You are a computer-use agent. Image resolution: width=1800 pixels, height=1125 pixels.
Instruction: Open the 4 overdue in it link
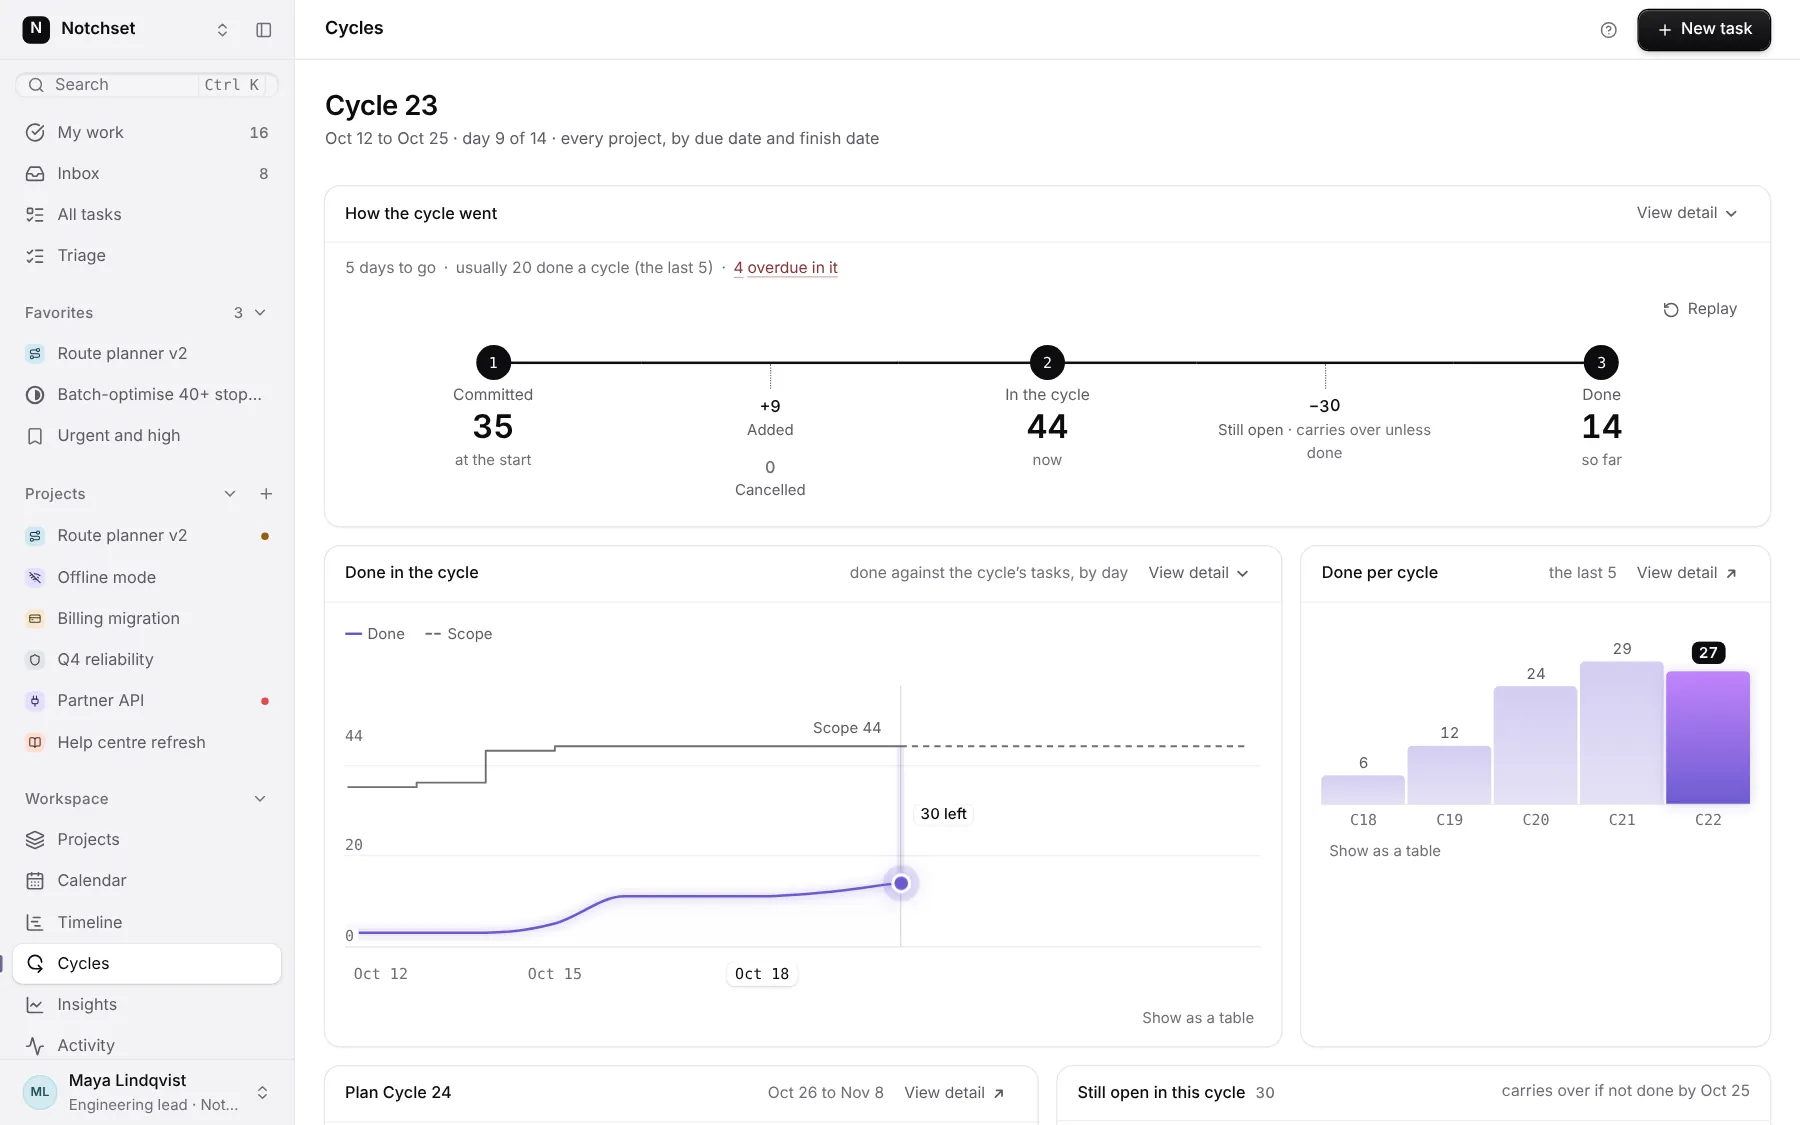786,268
